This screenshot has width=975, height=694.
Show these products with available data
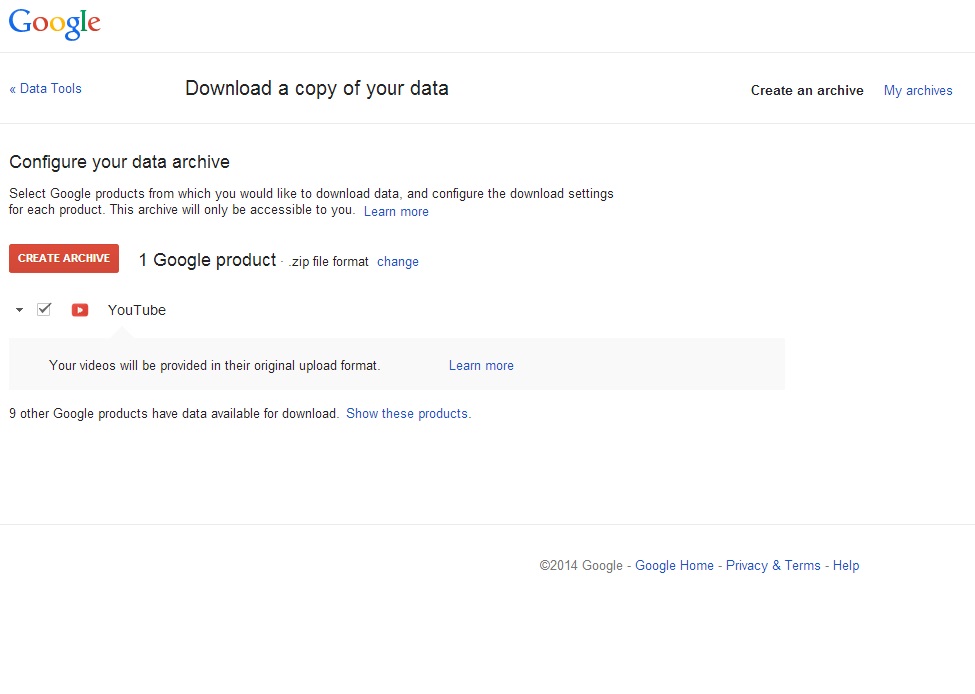(409, 414)
